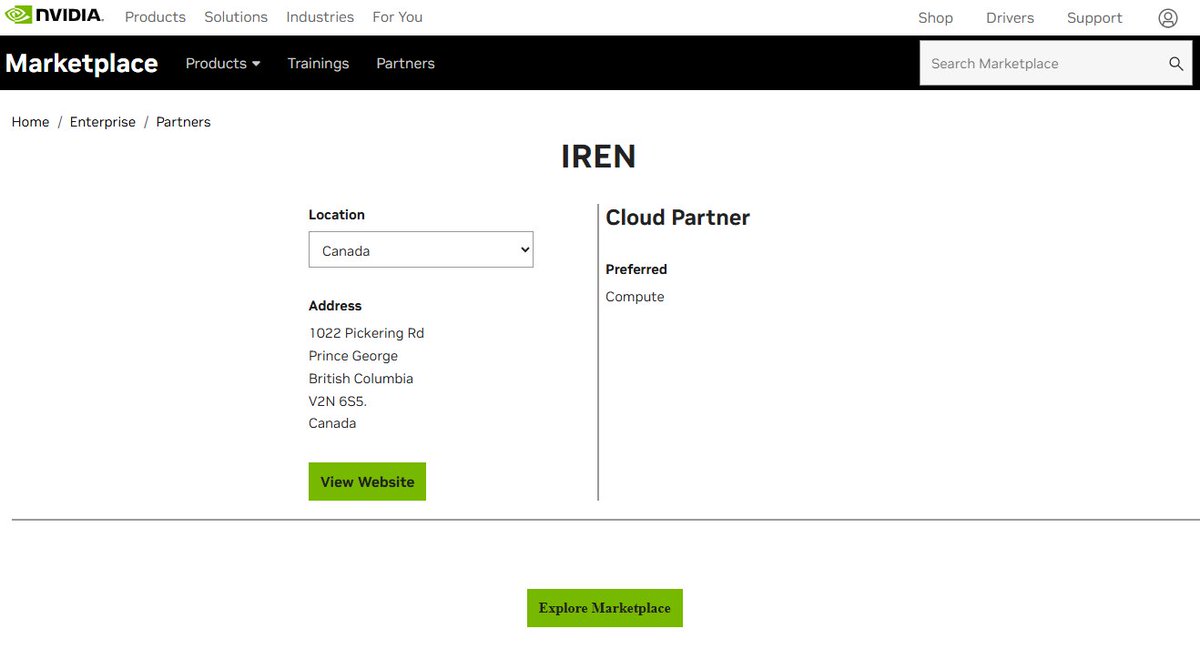This screenshot has height=649, width=1200.
Task: Click the British Columbia text
Action: tap(361, 378)
